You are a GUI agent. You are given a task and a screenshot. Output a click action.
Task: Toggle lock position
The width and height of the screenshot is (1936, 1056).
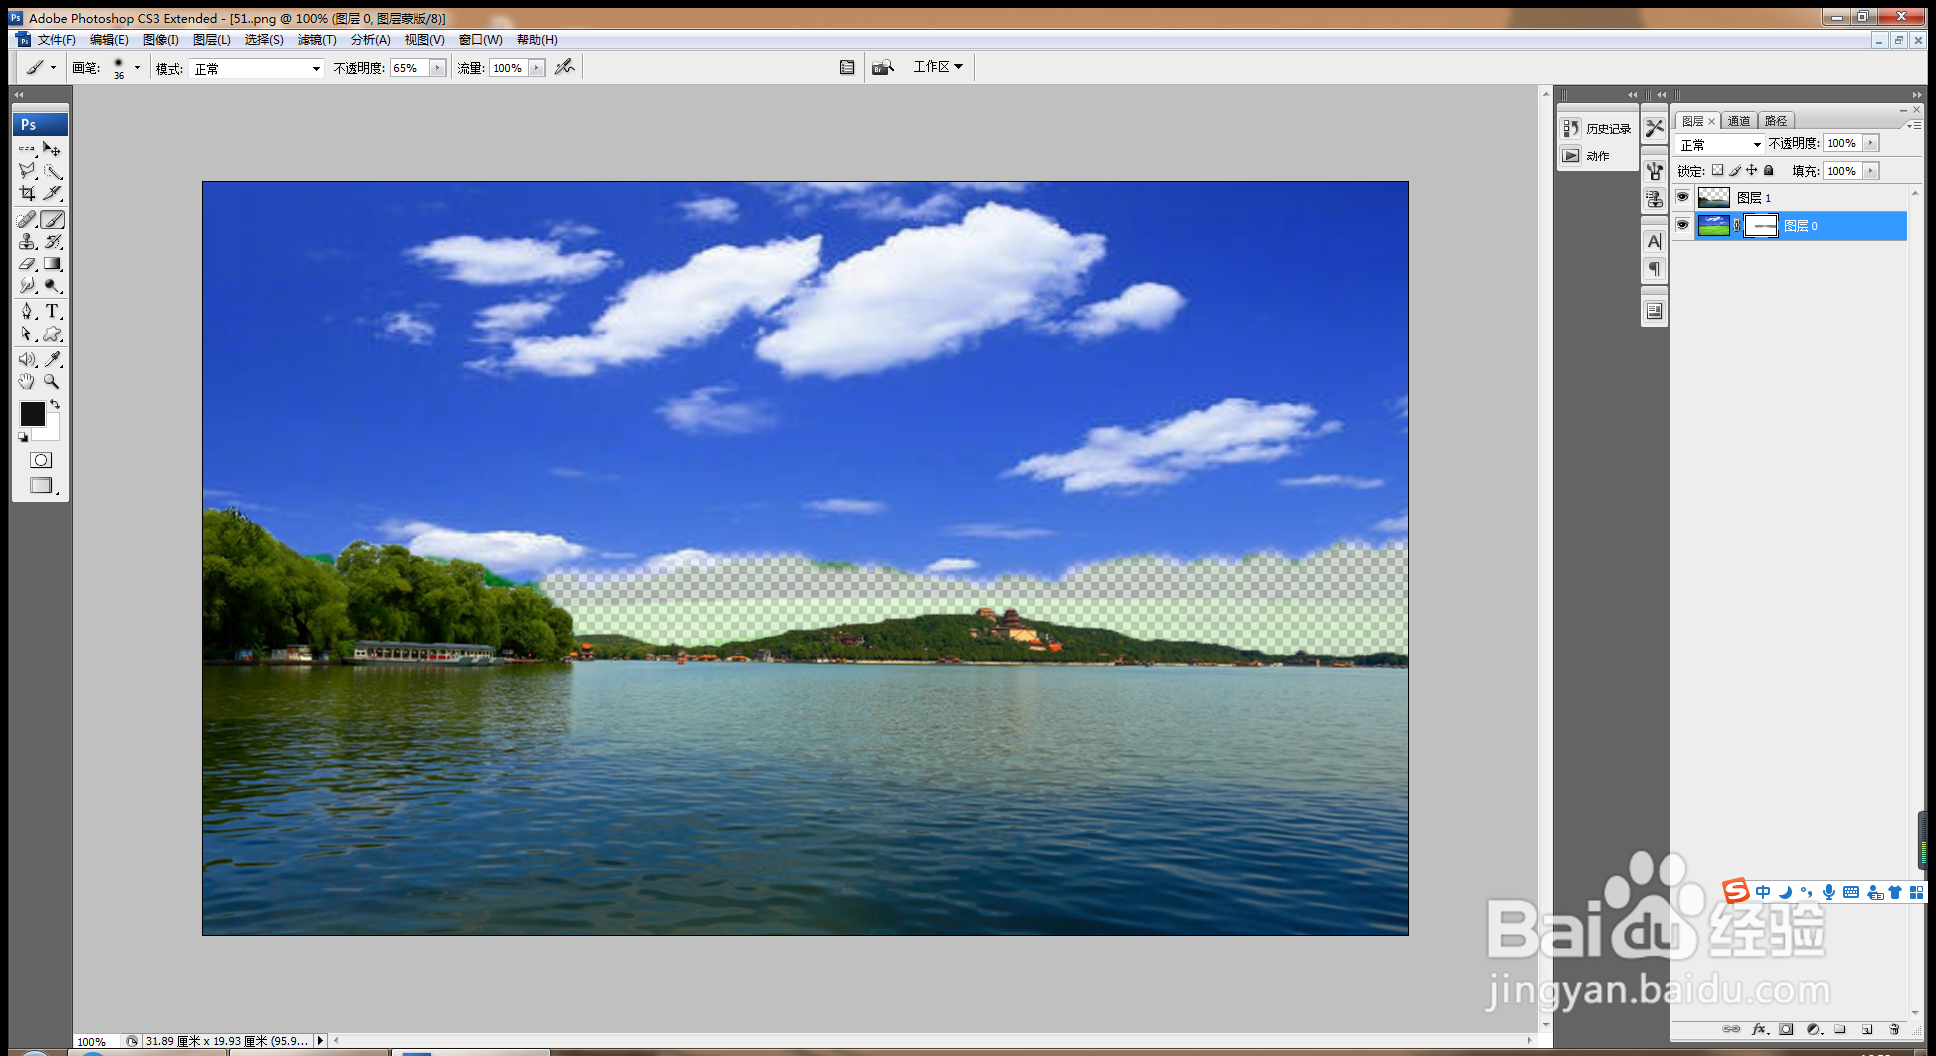pyautogui.click(x=1752, y=170)
